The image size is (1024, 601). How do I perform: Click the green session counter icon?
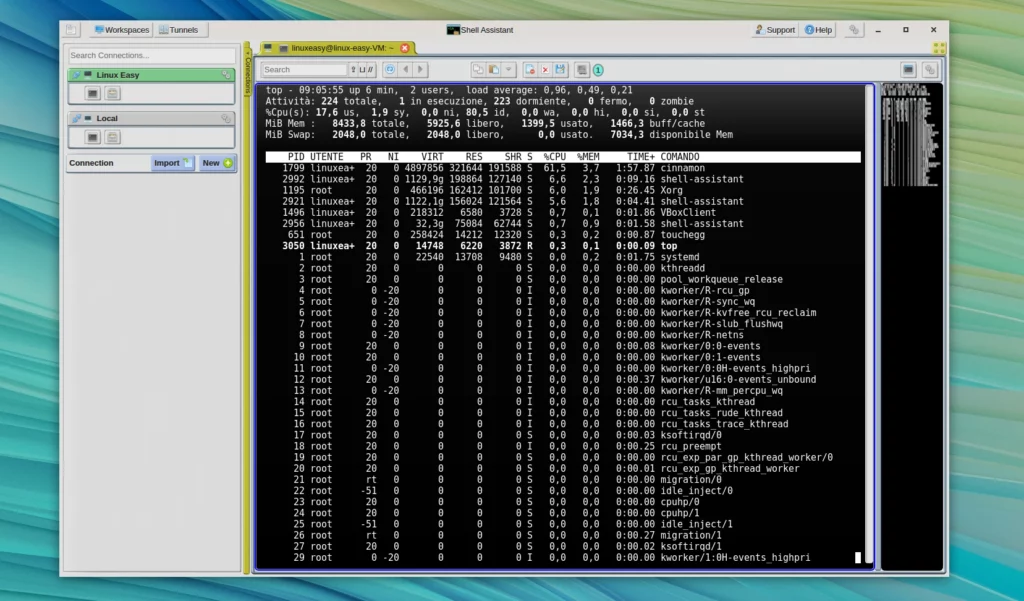(600, 69)
